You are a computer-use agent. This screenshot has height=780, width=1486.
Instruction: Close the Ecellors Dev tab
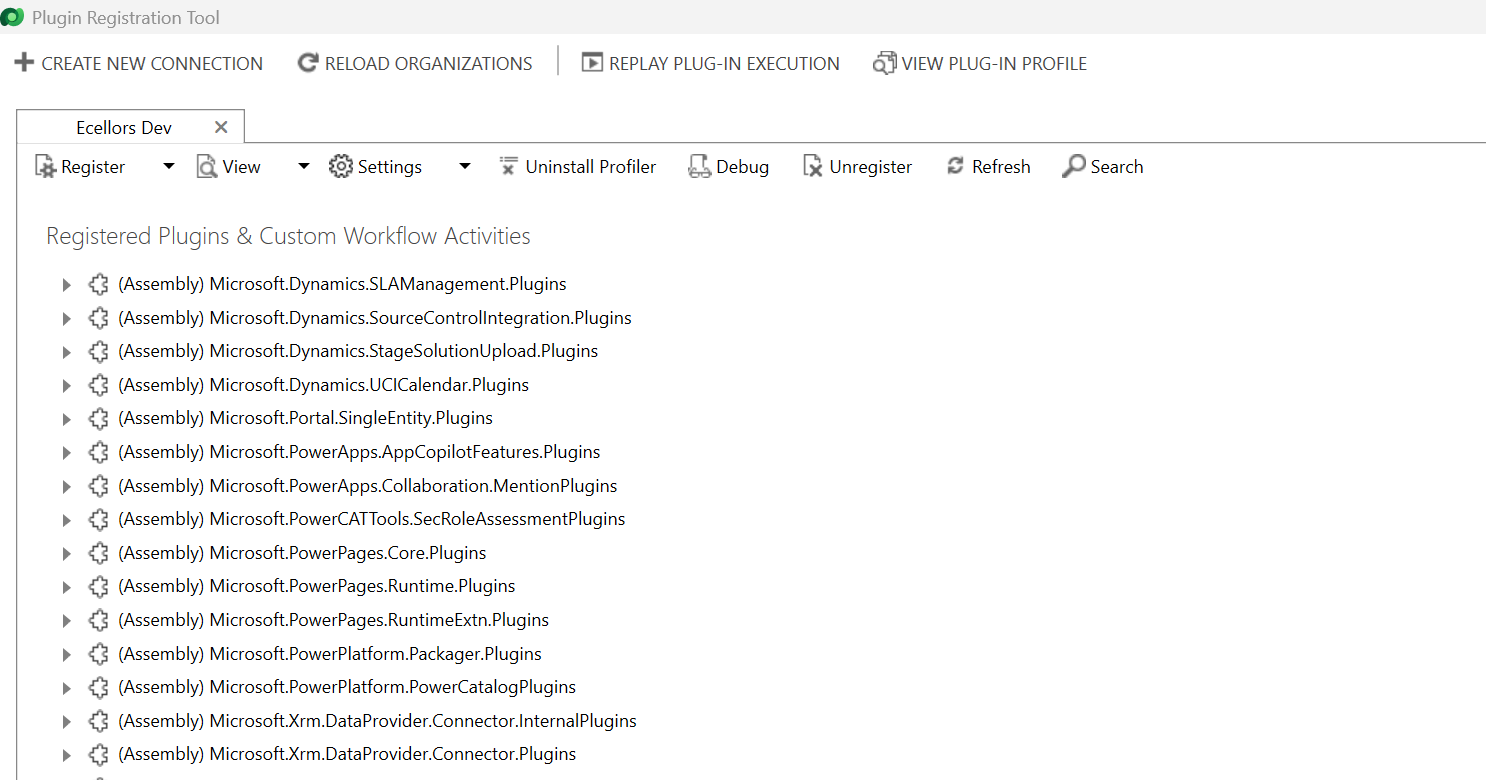pyautogui.click(x=221, y=127)
